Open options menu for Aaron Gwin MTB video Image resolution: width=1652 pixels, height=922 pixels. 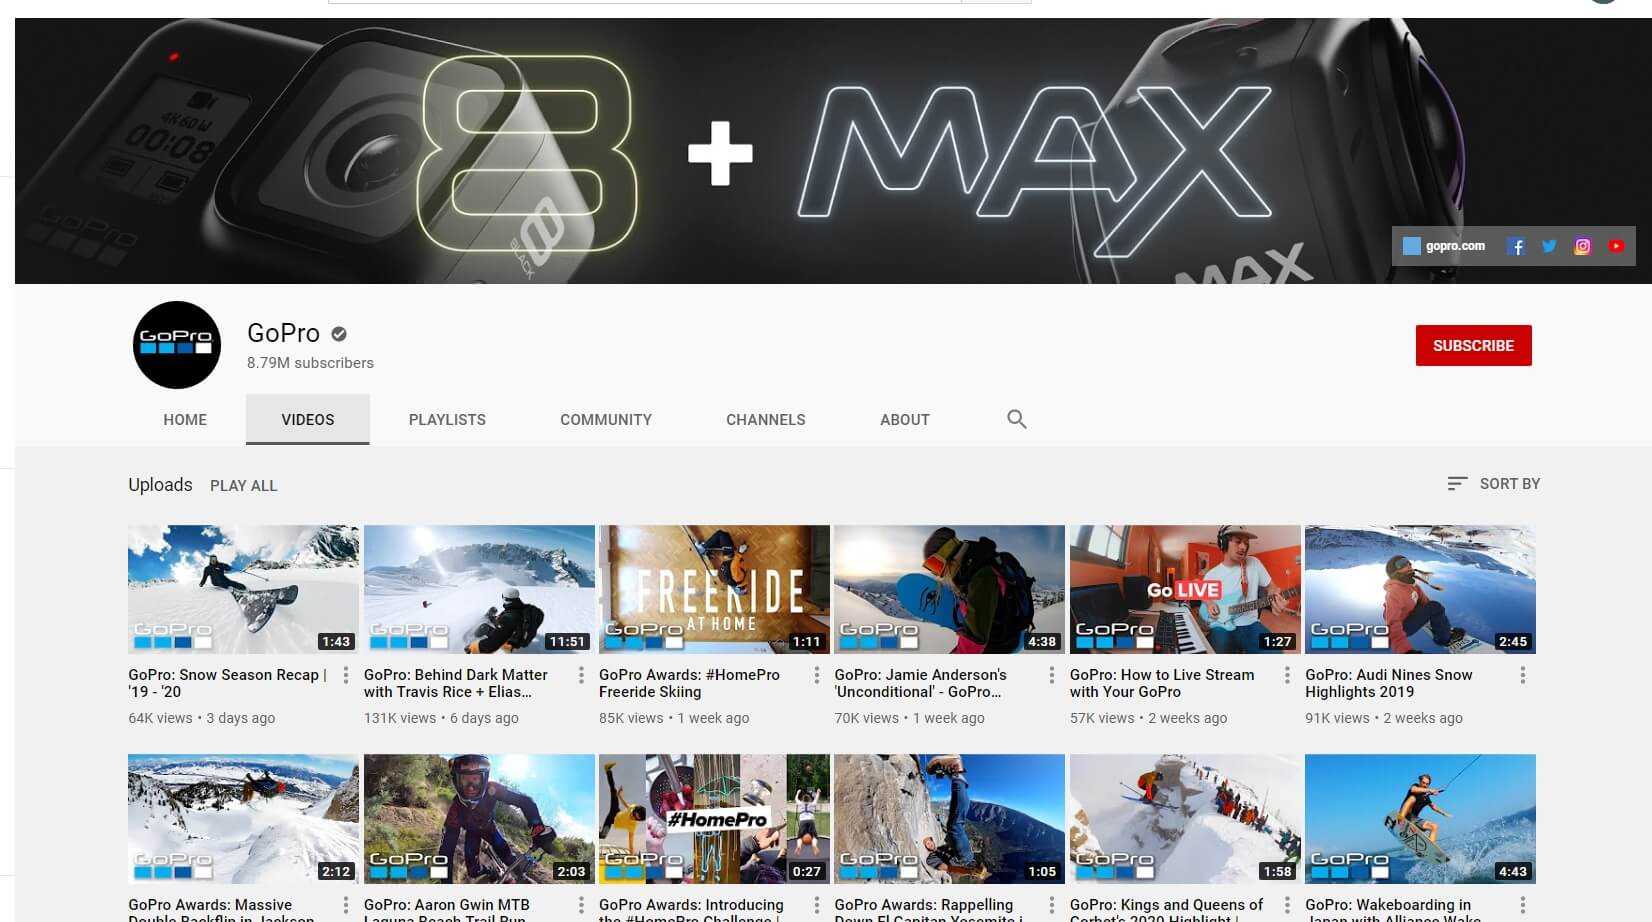click(x=581, y=906)
